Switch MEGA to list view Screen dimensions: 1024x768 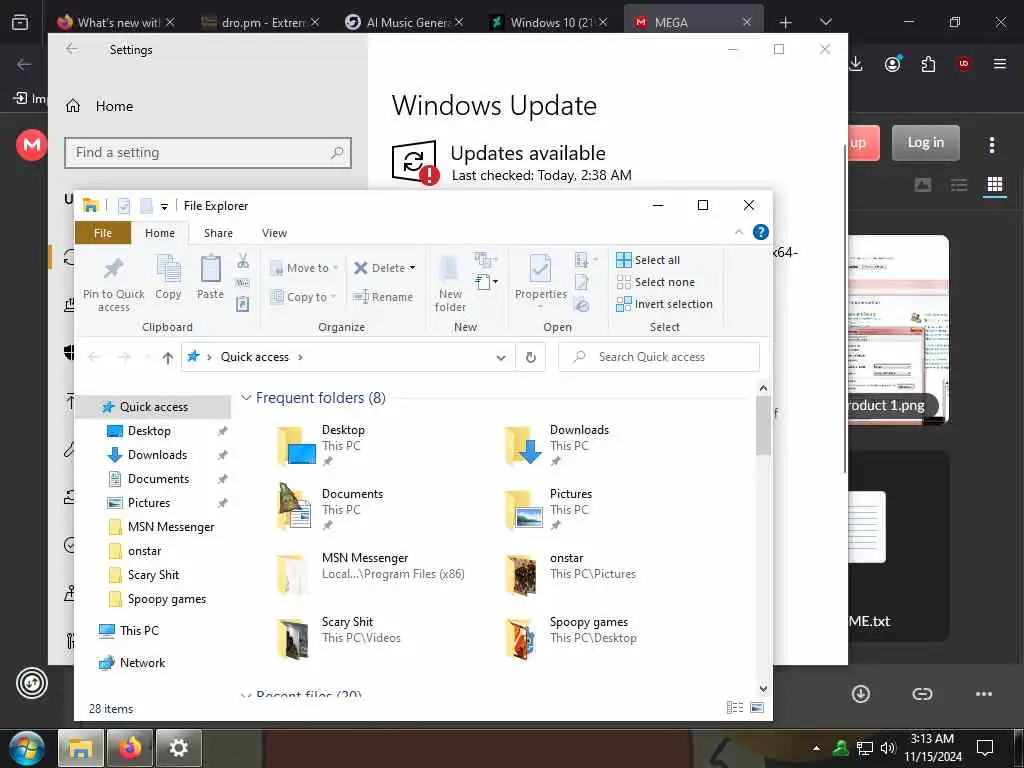(x=959, y=185)
